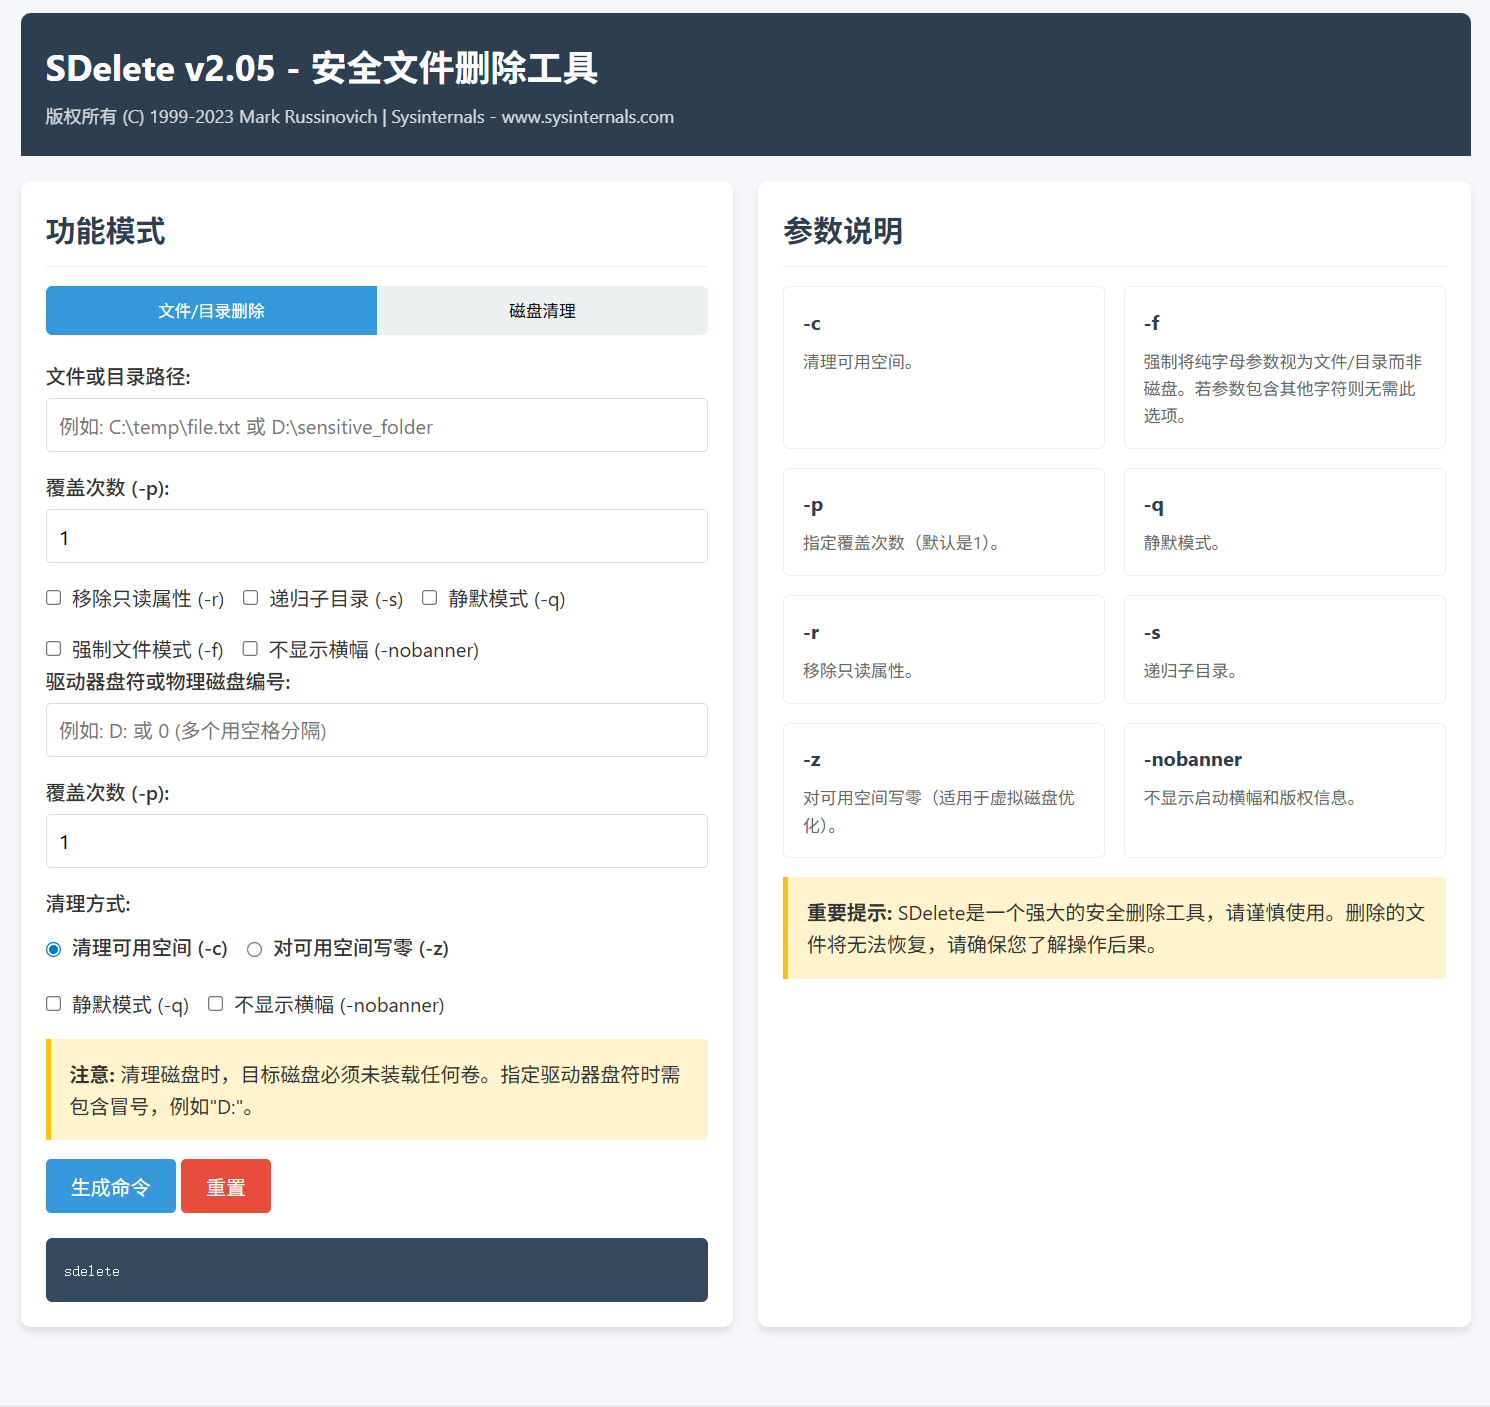Click the 参数说明 heading

click(x=843, y=231)
